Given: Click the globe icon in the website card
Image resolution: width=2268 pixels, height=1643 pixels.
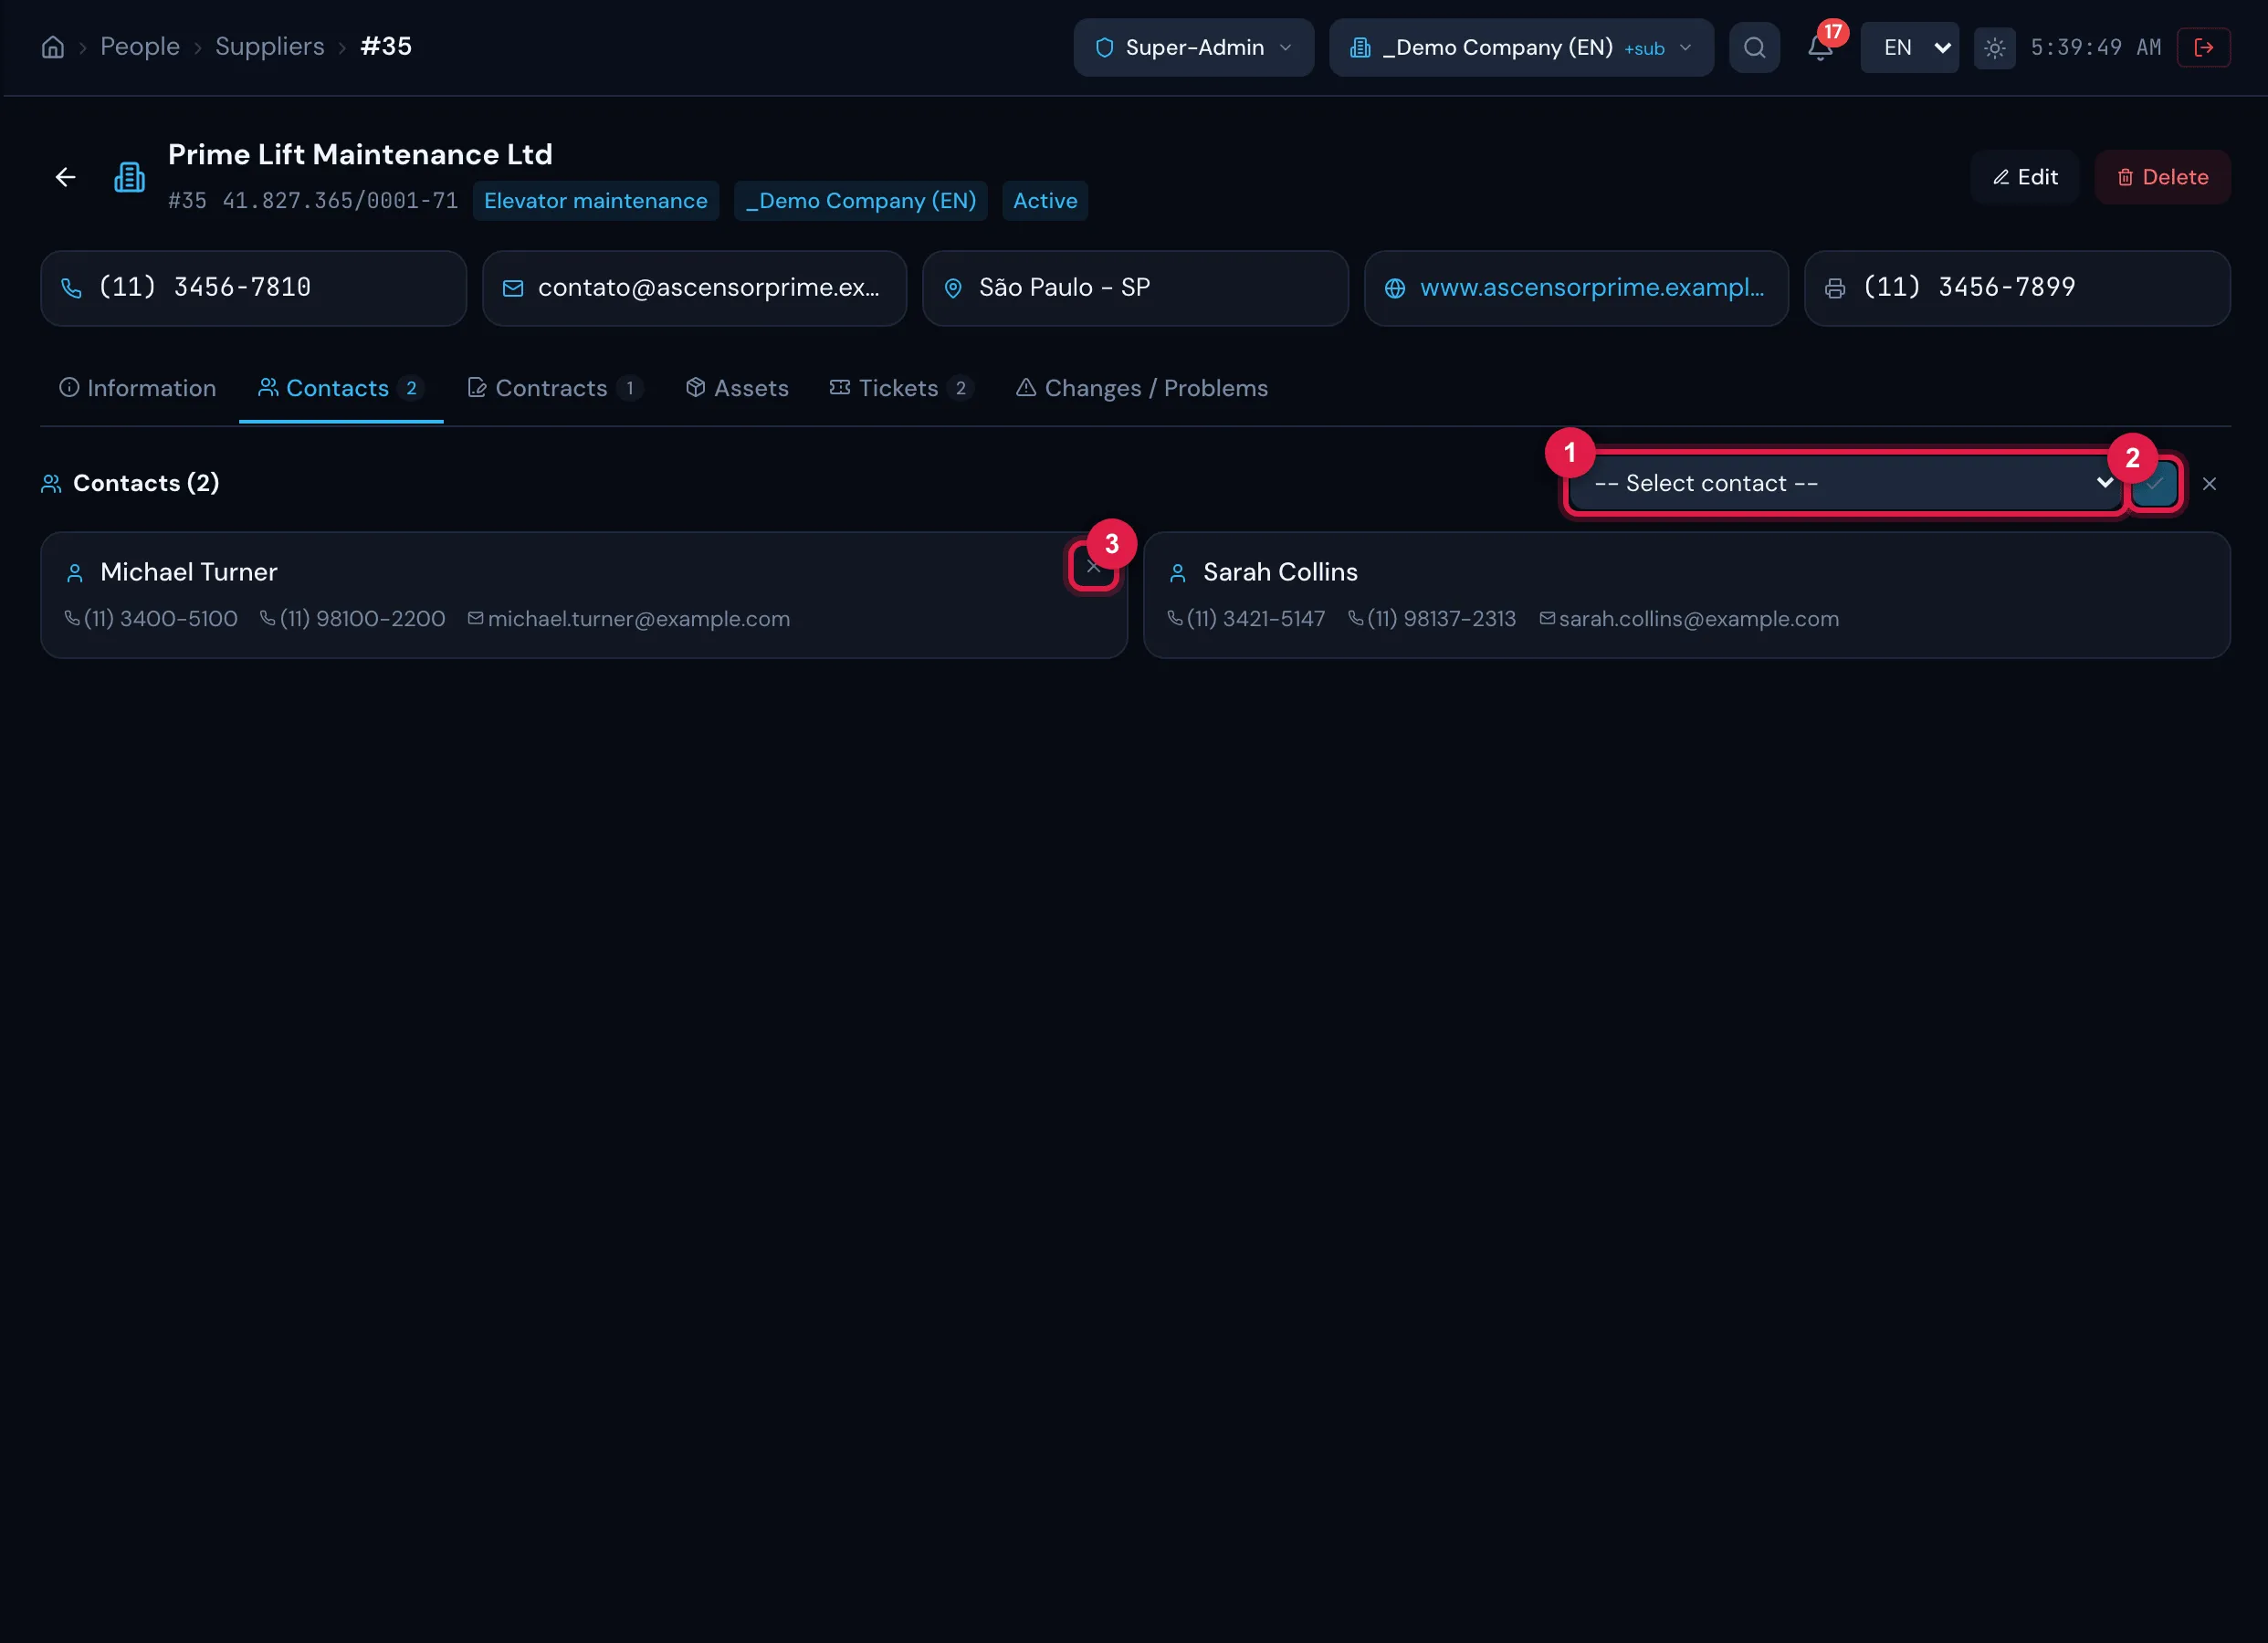Looking at the screenshot, I should tap(1394, 288).
